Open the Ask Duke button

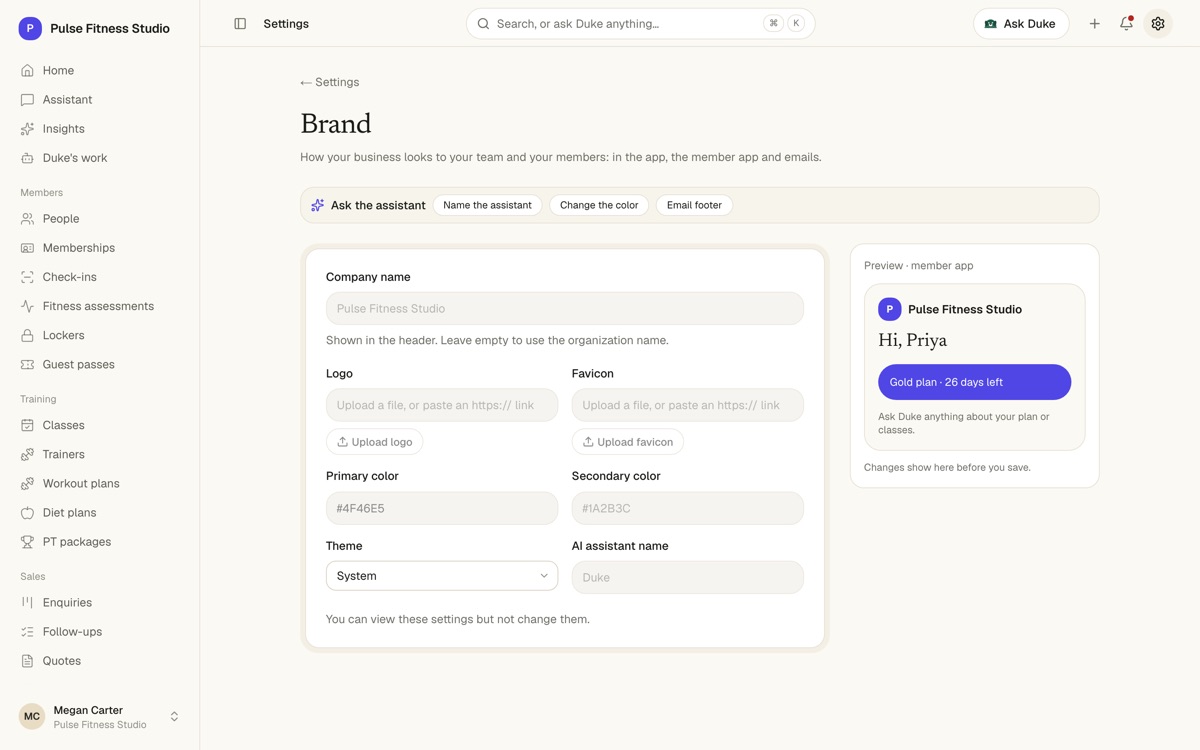1021,24
